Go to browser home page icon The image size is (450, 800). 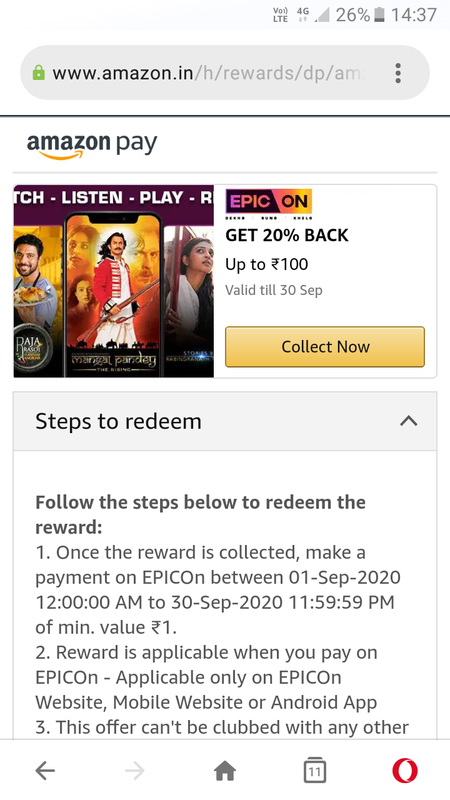point(225,770)
